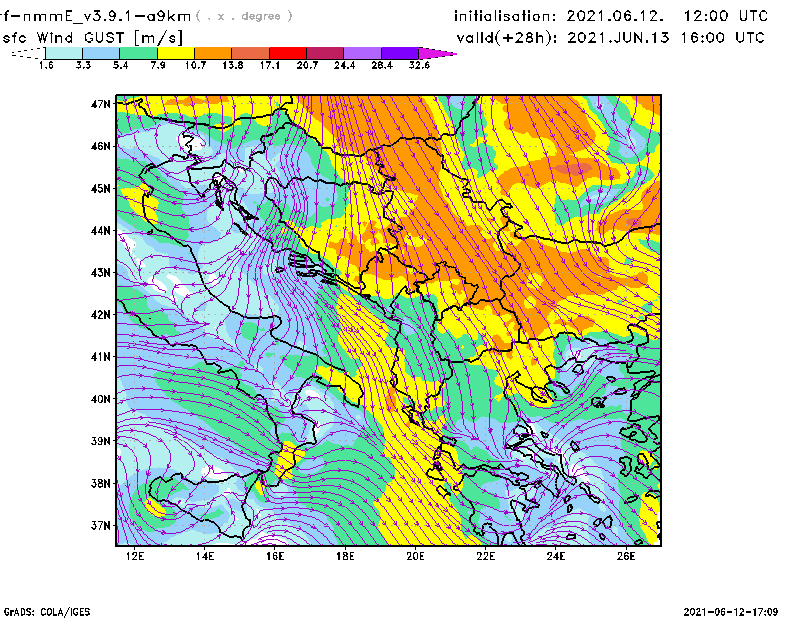Viewport: 800px width, 618px height.
Task: Click the 40N latitude label
Action: point(101,399)
